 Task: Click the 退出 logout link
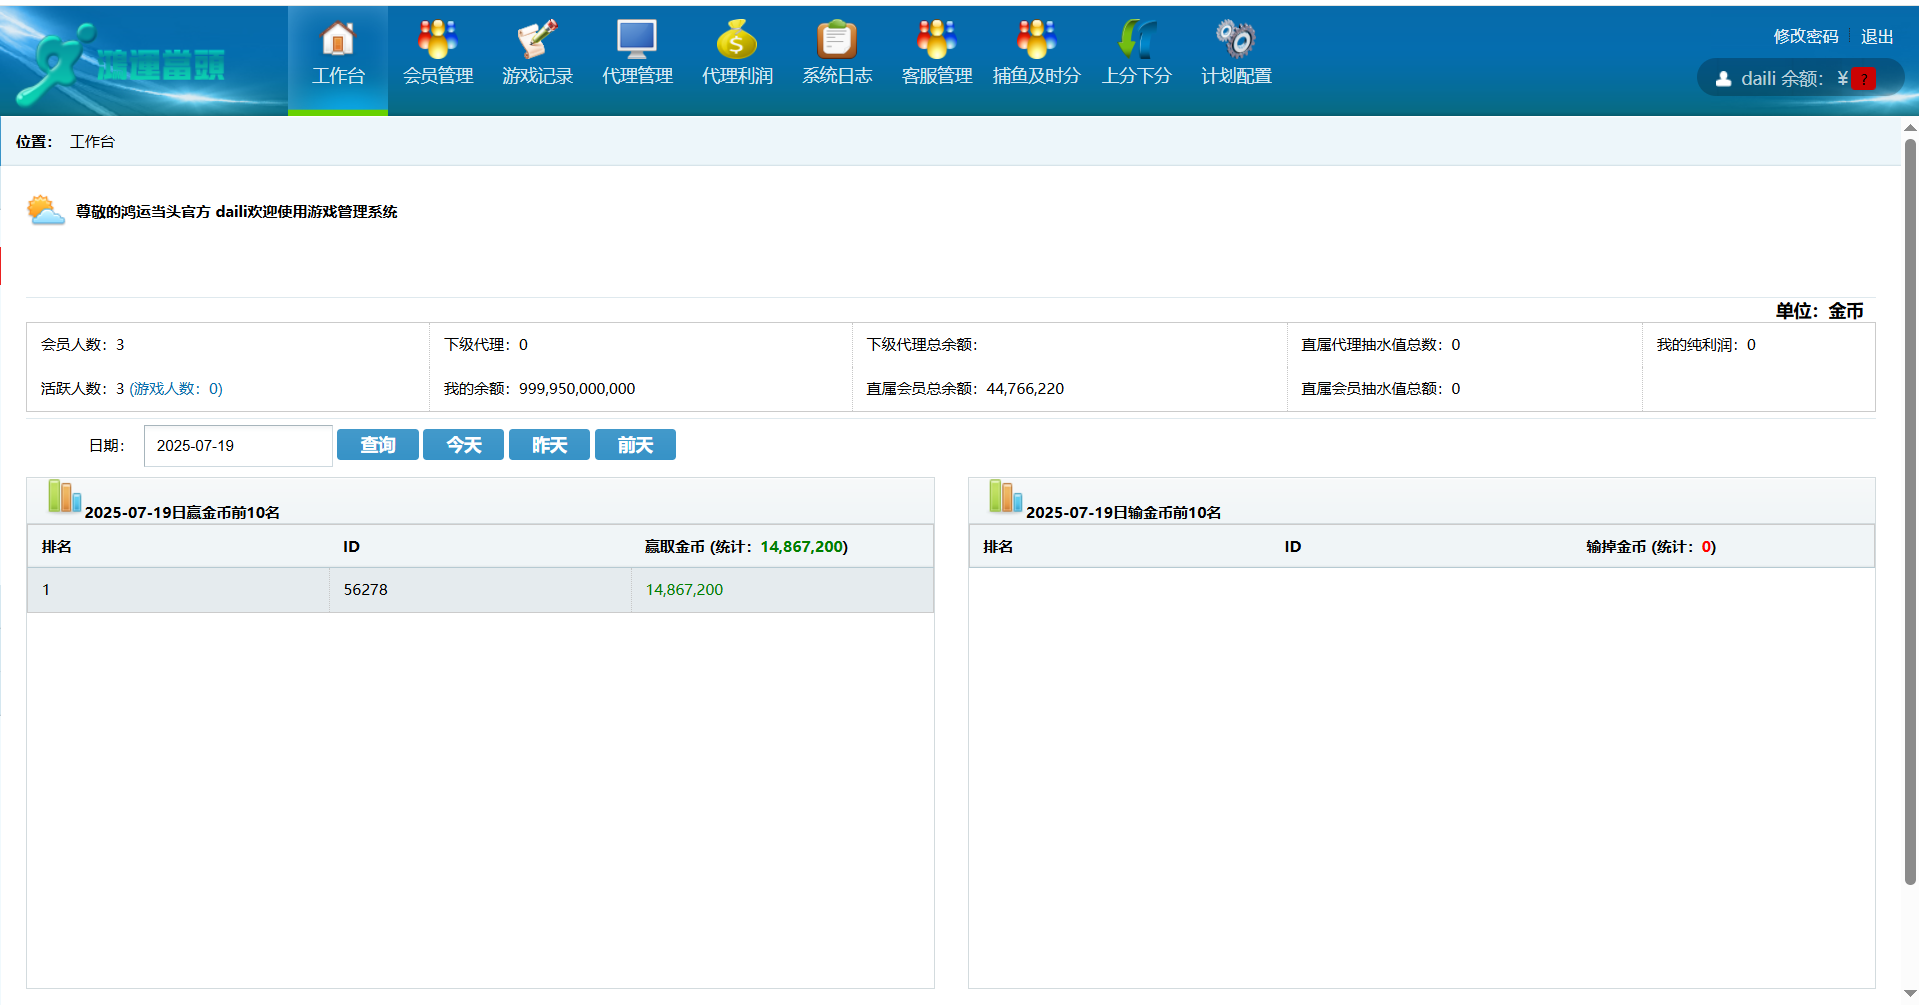[1877, 36]
